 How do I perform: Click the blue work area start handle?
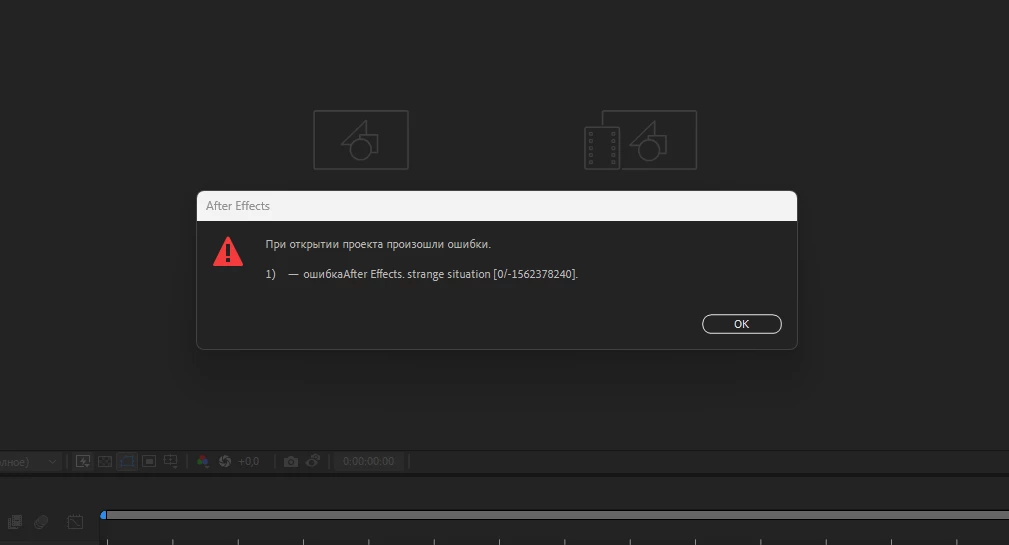coord(103,515)
